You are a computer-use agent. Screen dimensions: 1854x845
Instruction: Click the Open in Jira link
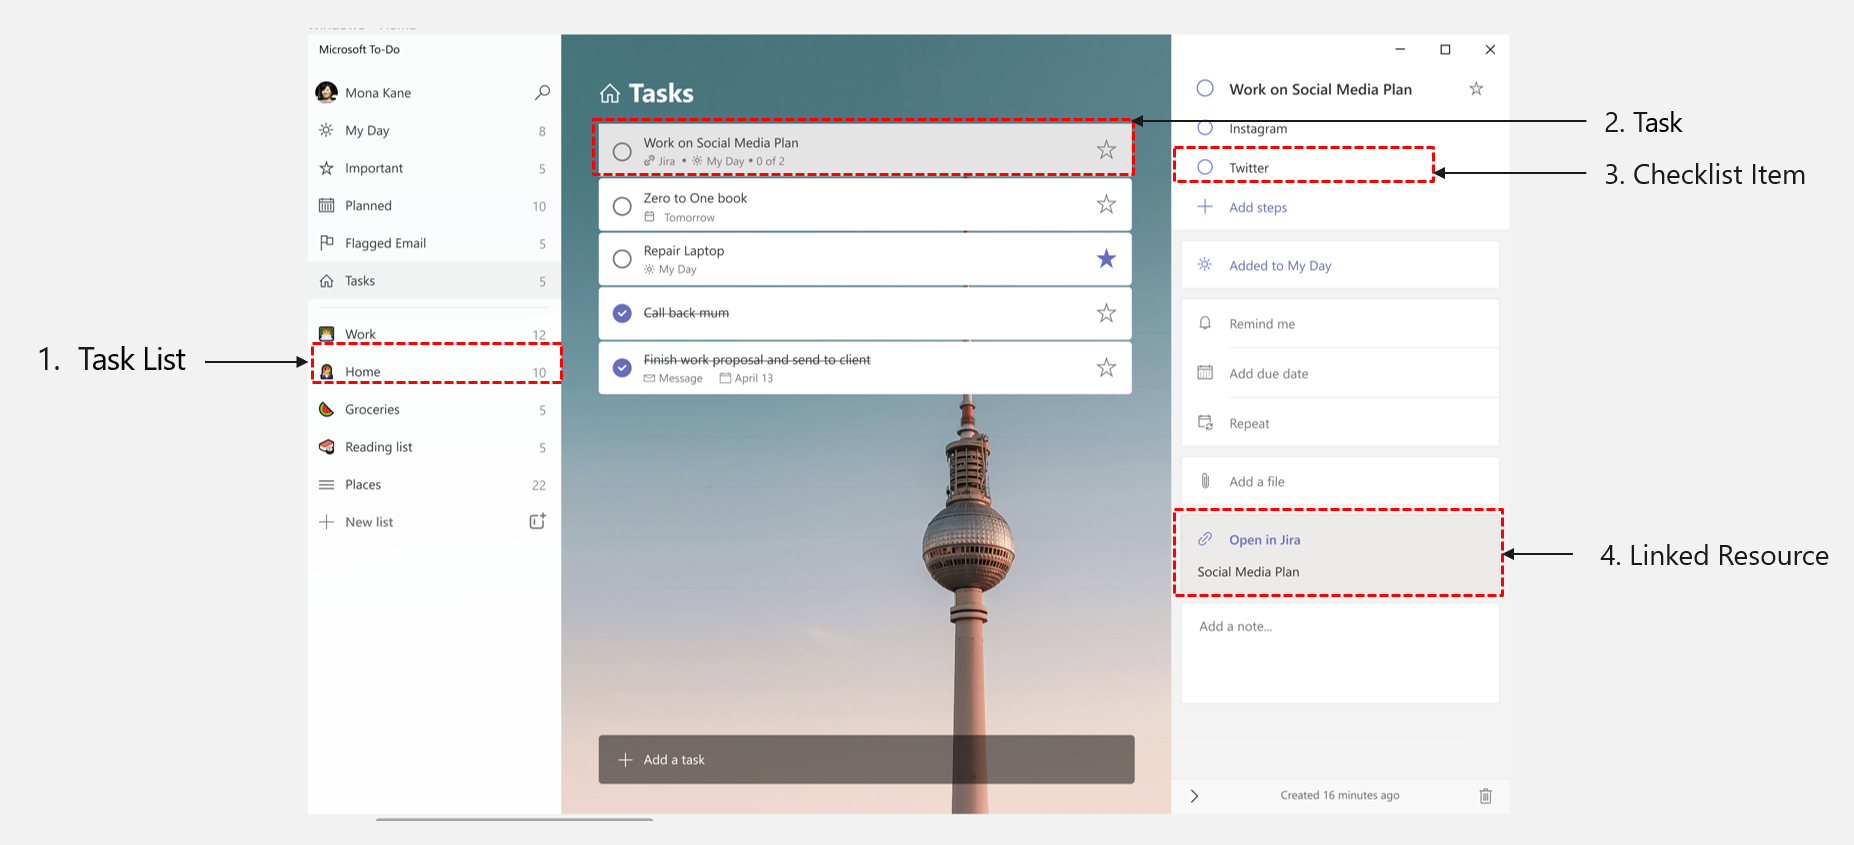point(1264,540)
